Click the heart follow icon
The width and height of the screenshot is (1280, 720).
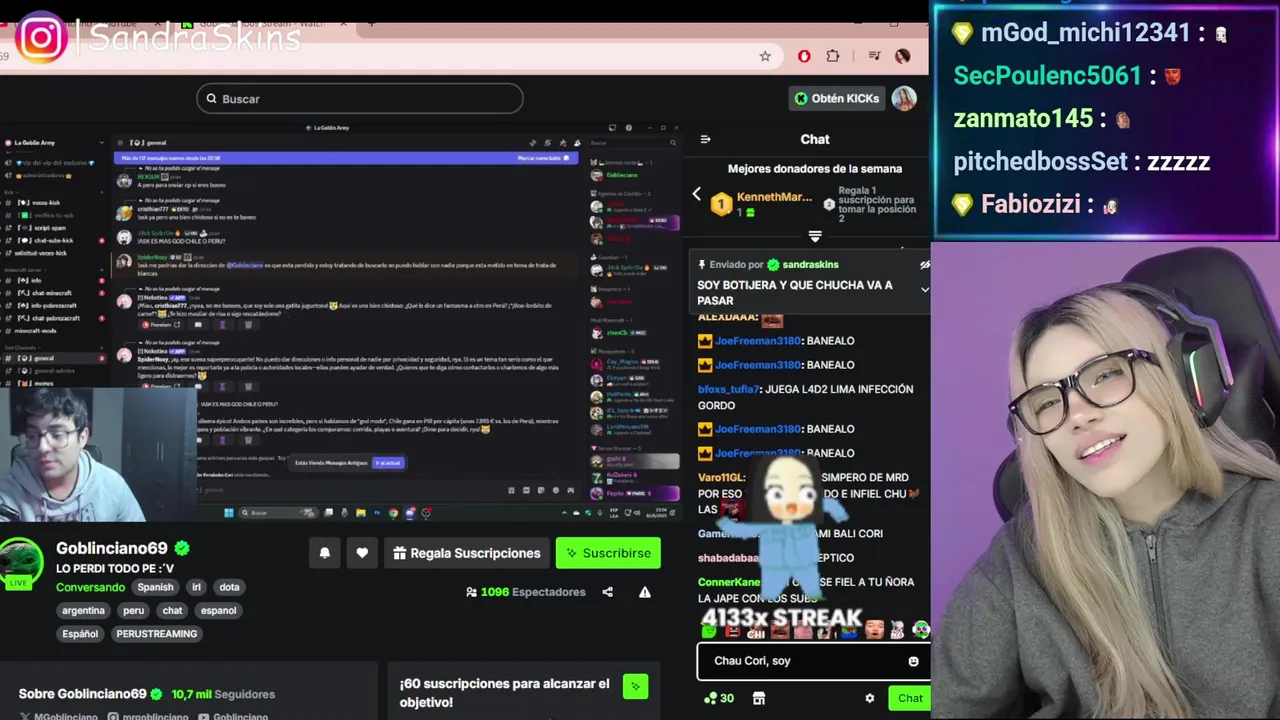362,553
